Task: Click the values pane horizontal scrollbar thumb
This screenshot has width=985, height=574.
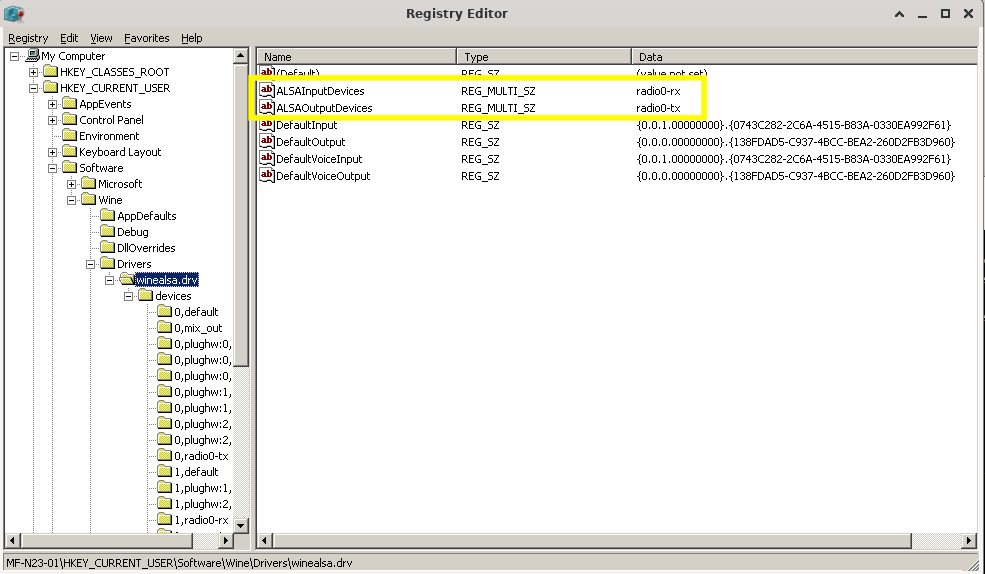Action: coord(592,540)
